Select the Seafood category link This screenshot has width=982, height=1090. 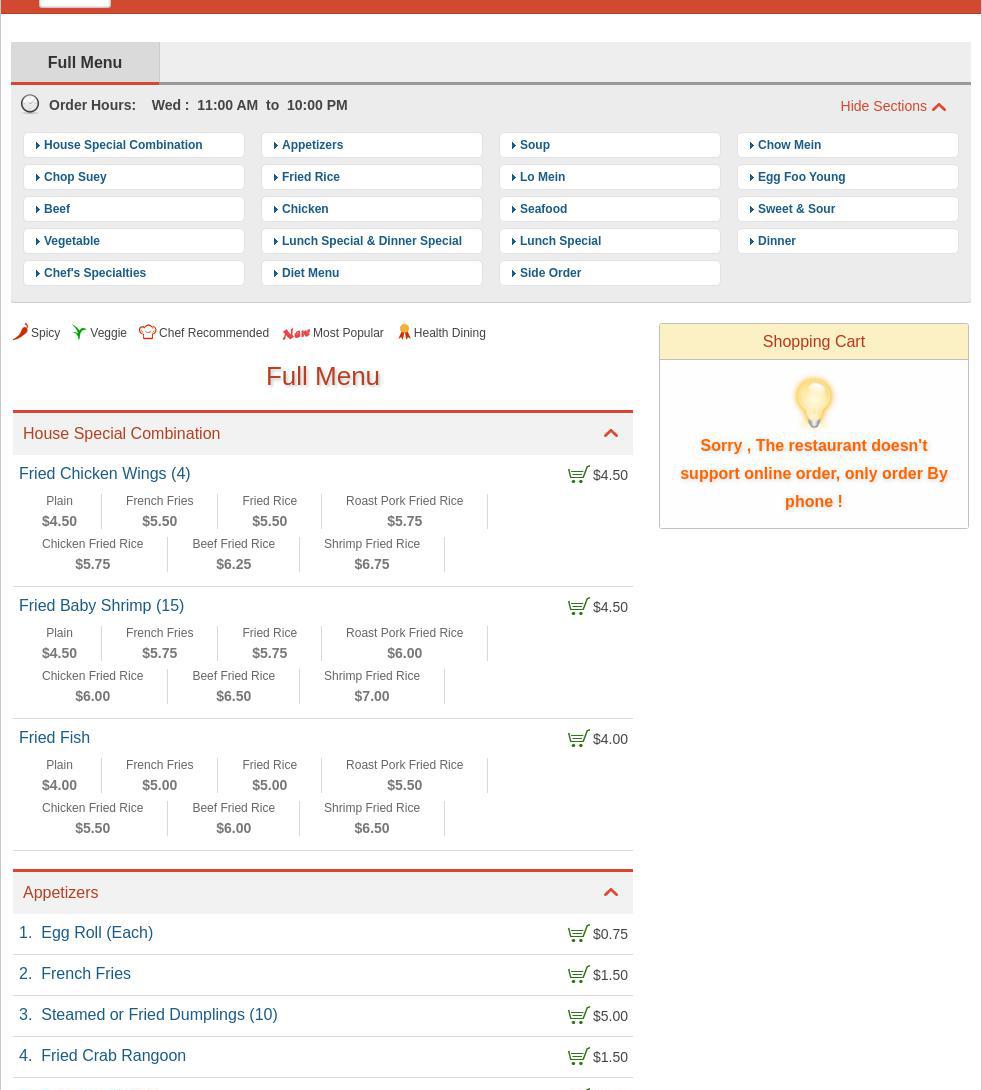(x=543, y=209)
